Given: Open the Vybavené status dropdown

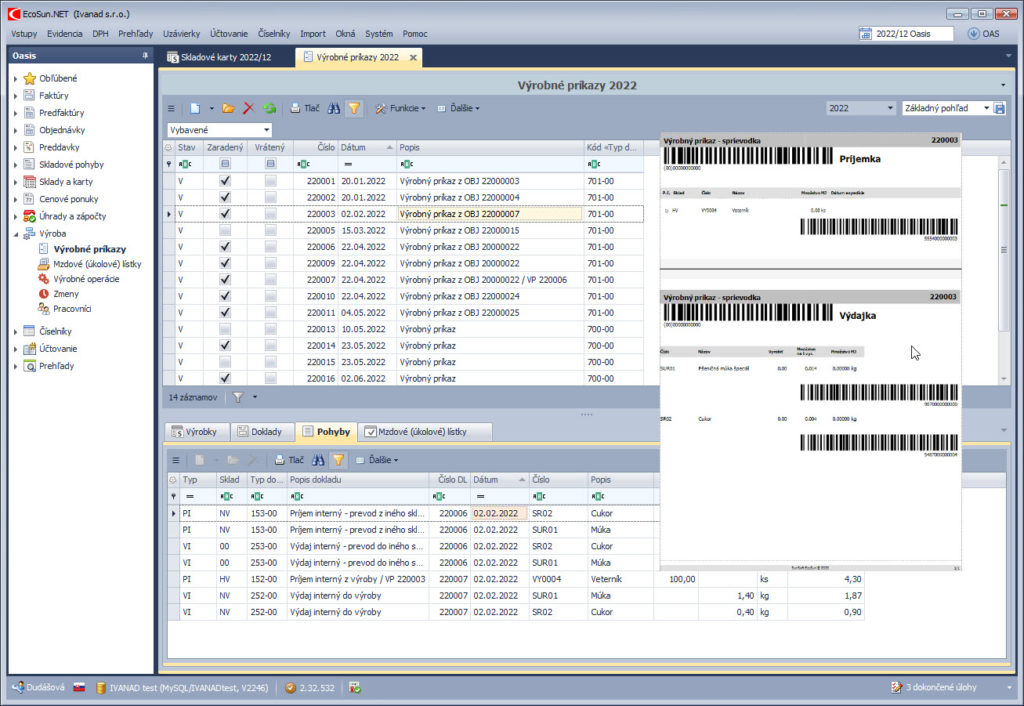Looking at the screenshot, I should 266,130.
